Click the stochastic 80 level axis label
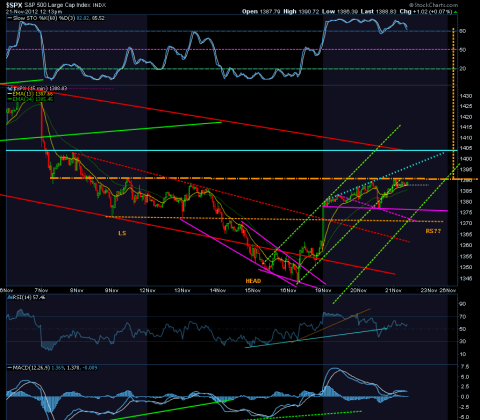 pyautogui.click(x=463, y=31)
